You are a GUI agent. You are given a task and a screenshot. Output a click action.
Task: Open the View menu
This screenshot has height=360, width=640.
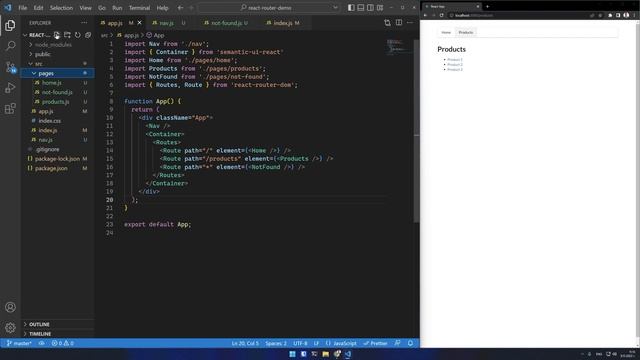pyautogui.click(x=85, y=8)
